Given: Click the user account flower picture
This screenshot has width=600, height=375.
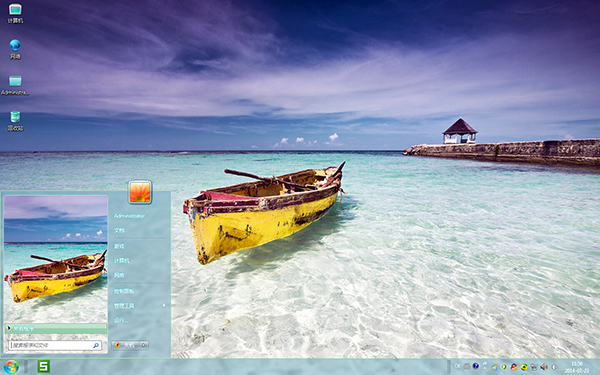Looking at the screenshot, I should (140, 192).
